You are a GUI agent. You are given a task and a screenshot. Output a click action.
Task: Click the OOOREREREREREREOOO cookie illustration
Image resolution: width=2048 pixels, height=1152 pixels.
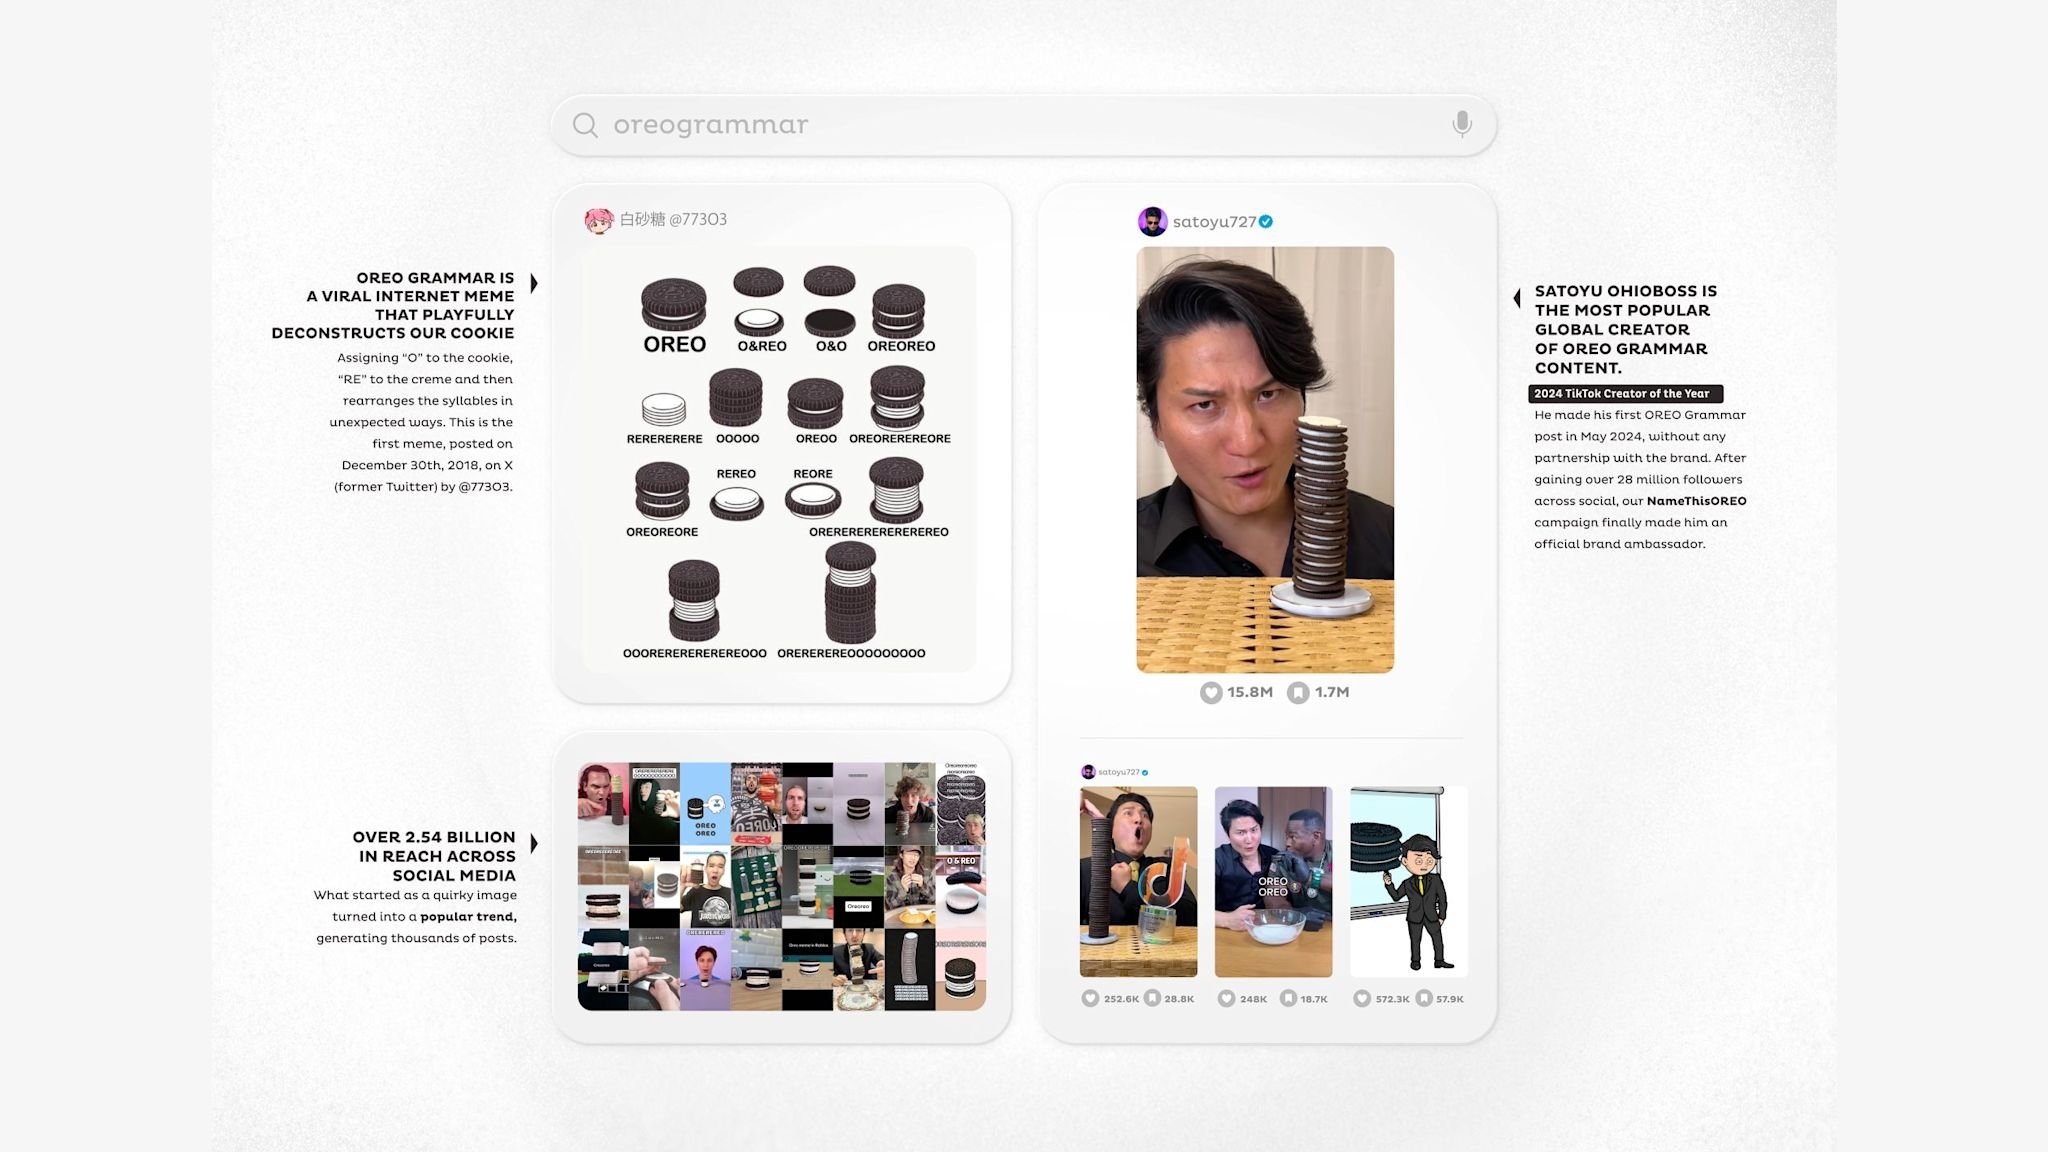pos(694,600)
